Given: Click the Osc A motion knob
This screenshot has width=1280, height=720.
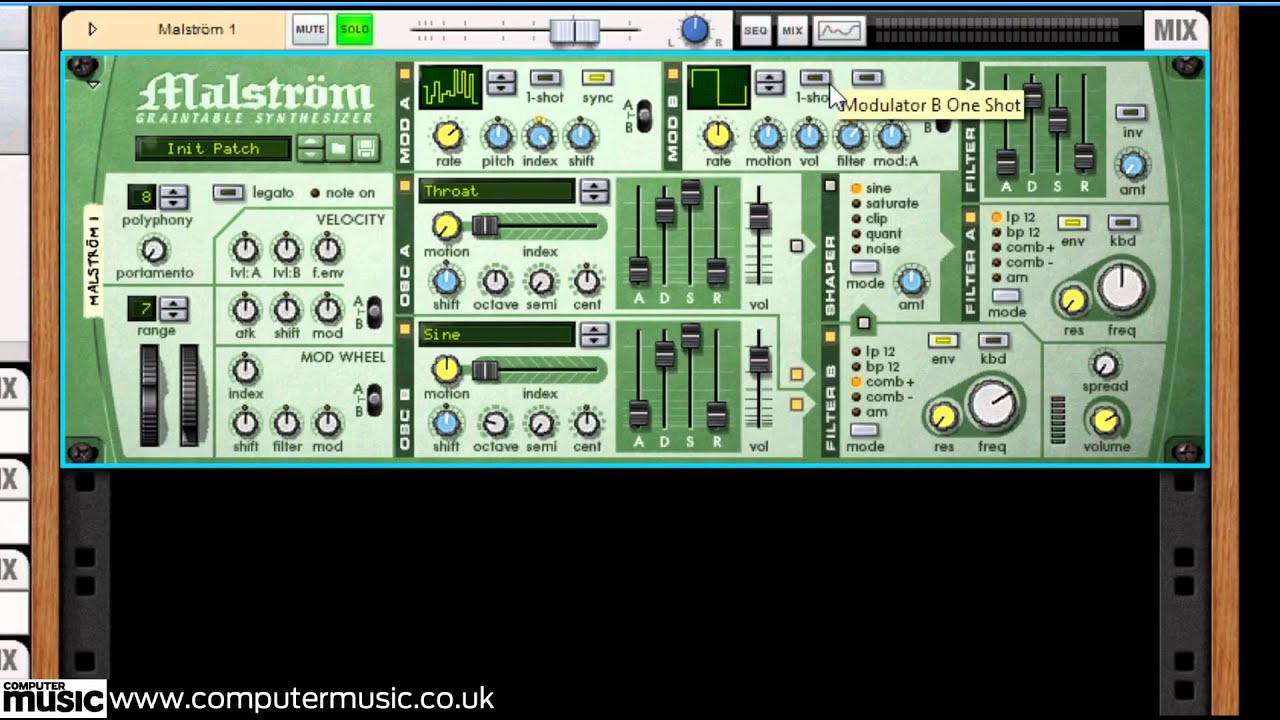Looking at the screenshot, I should click(x=446, y=226).
